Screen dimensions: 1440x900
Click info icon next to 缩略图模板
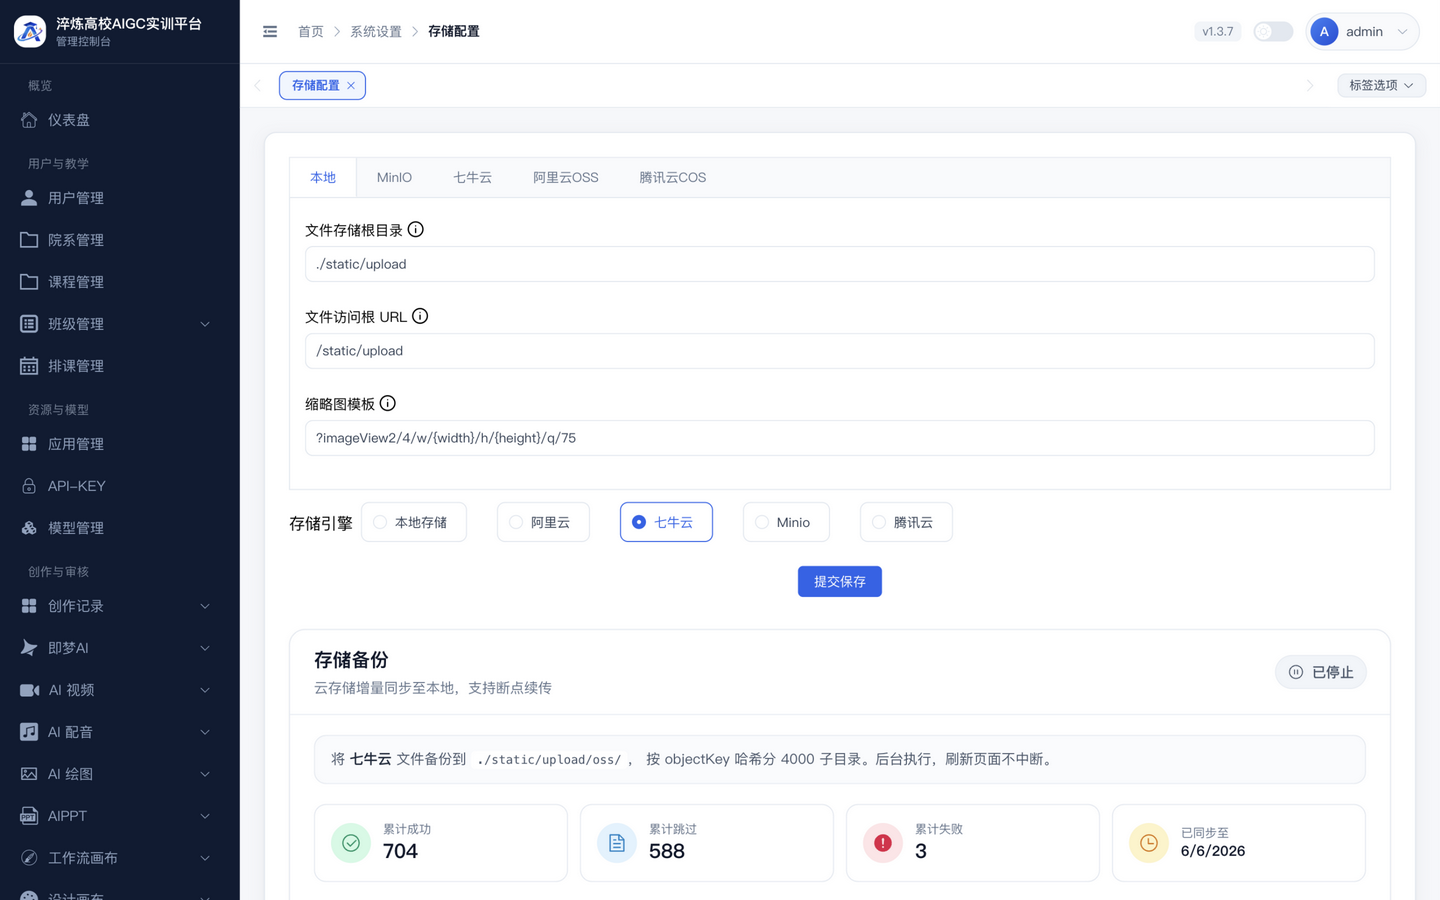[388, 403]
